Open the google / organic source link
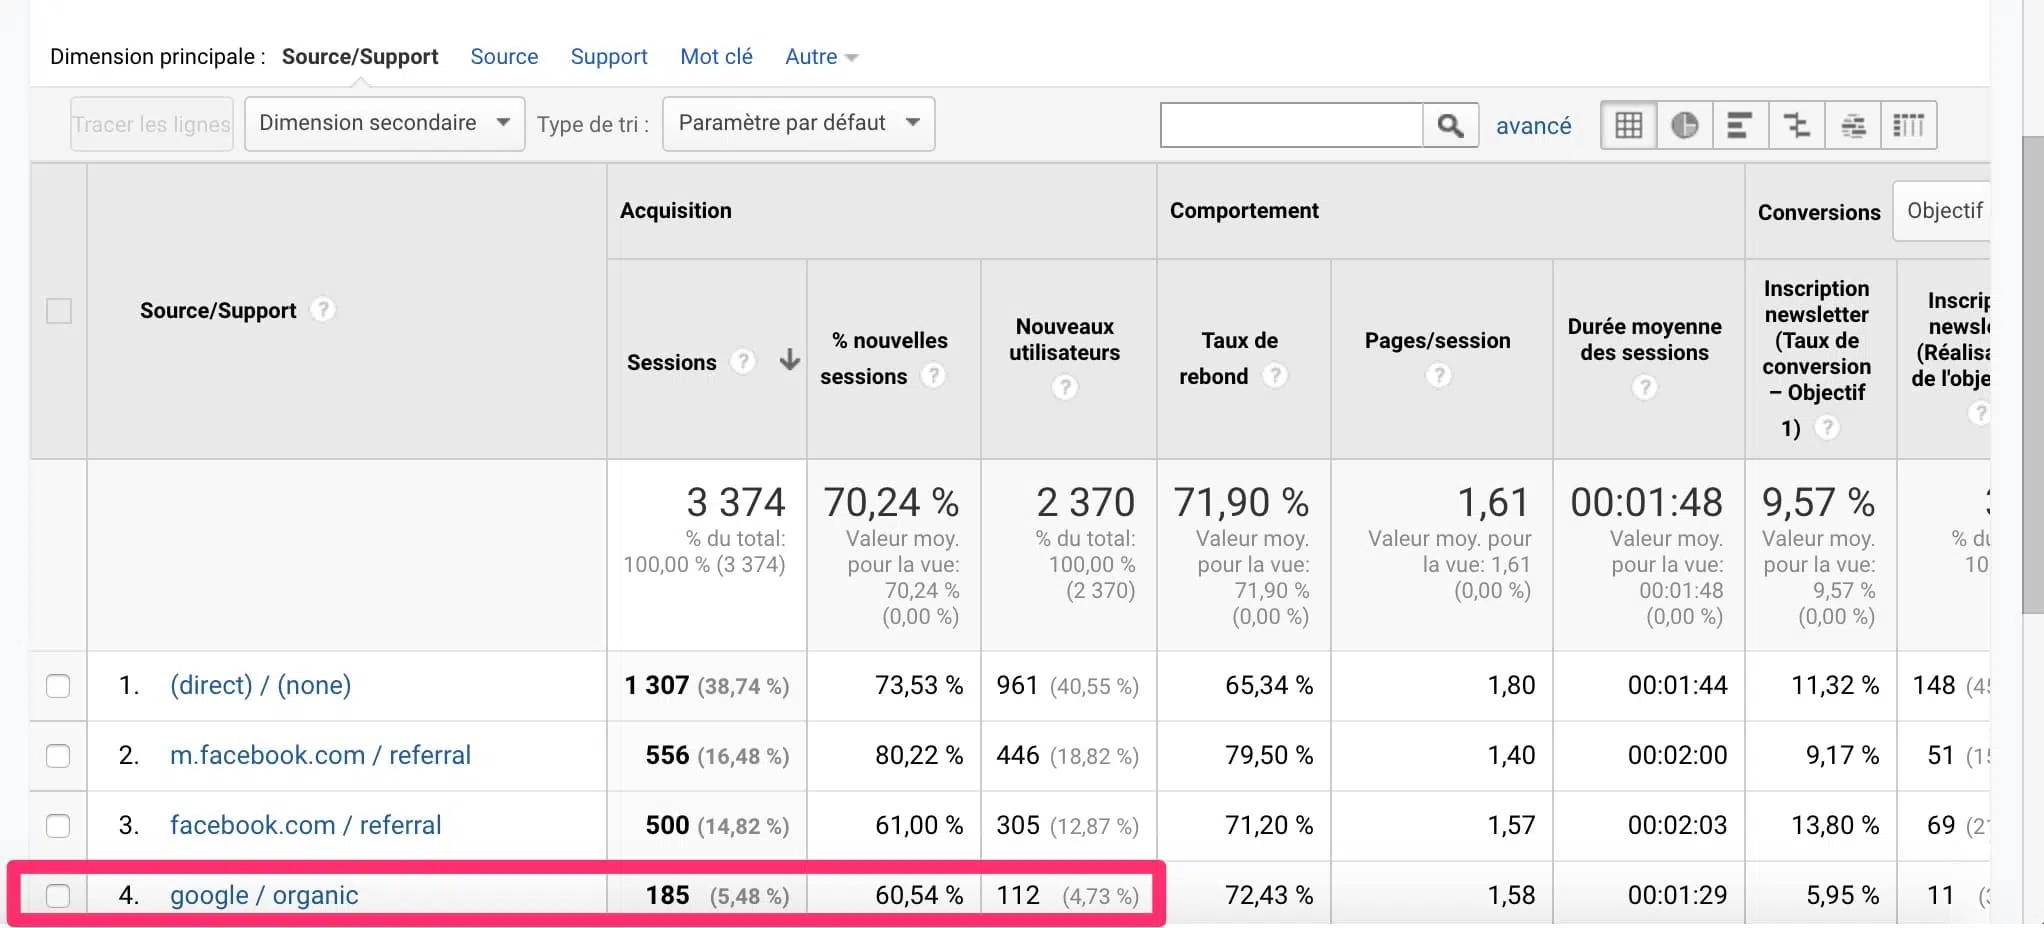Viewport: 2044px width, 928px height. (264, 895)
